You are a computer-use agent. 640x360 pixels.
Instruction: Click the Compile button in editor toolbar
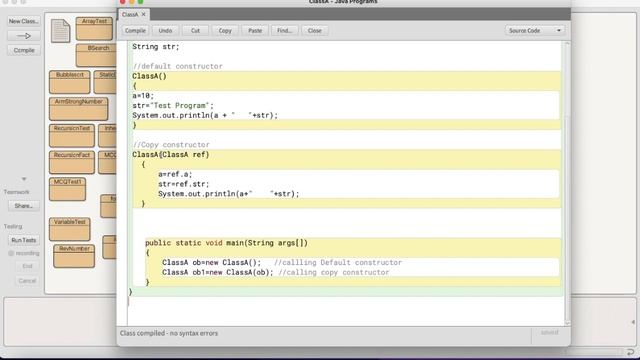[x=135, y=31]
